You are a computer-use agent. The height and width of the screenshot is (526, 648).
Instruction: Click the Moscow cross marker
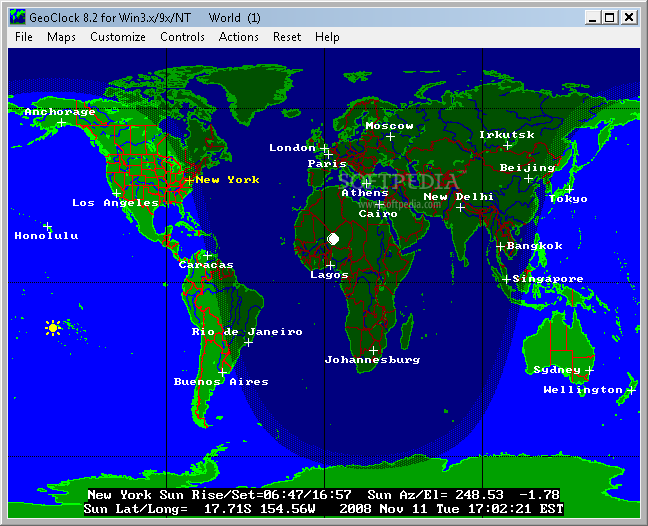click(391, 136)
